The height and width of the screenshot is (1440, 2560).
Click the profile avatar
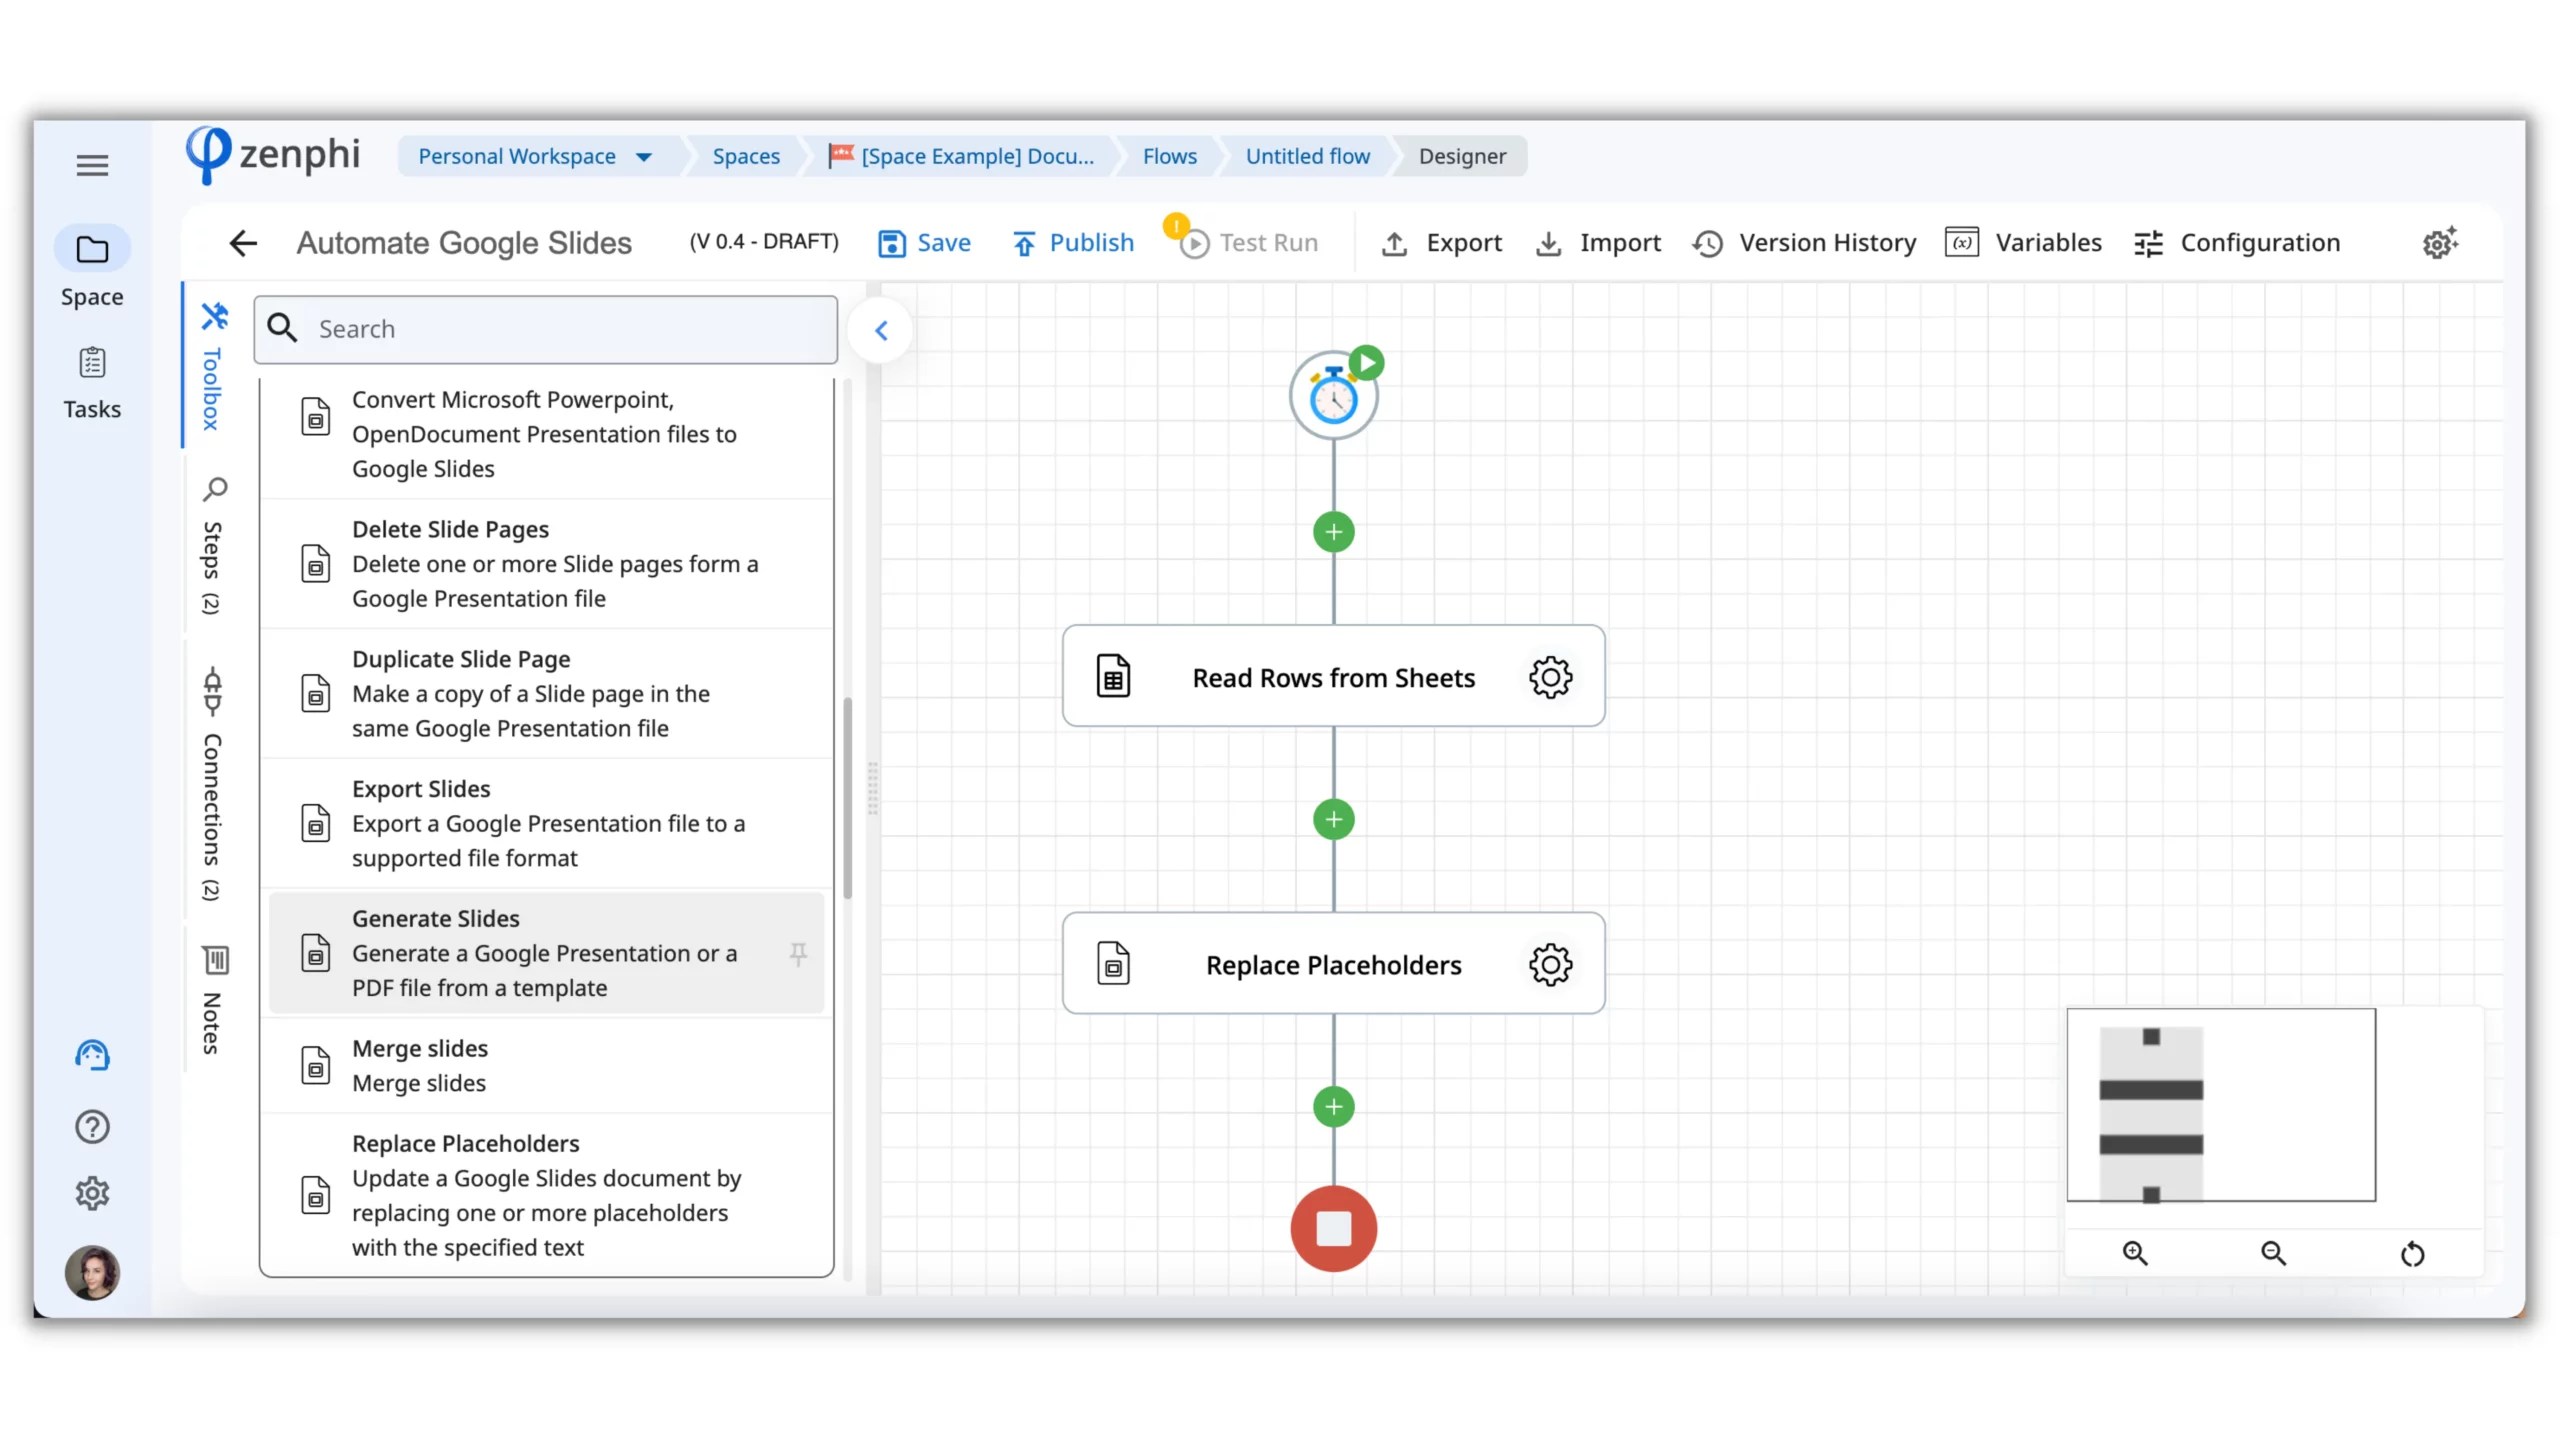pos(91,1272)
